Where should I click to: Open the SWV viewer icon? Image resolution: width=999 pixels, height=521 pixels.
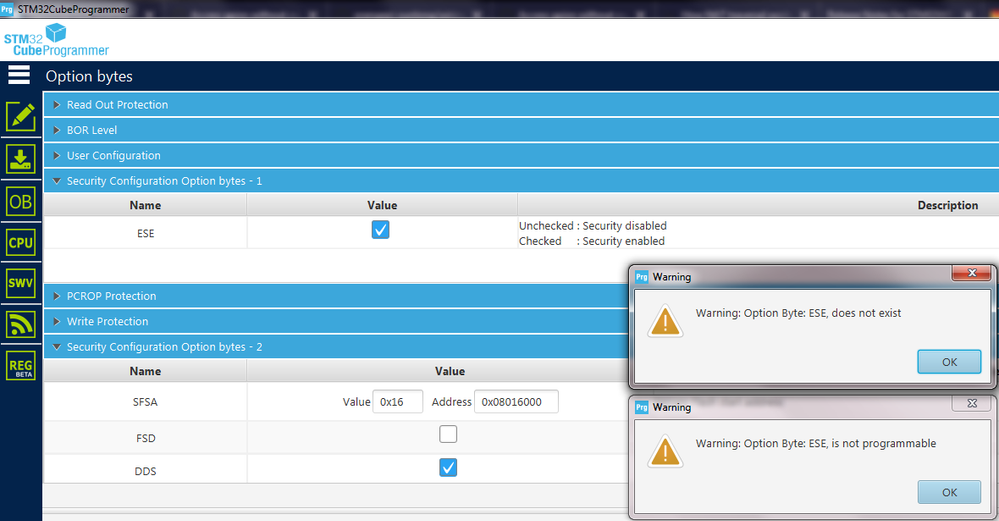pyautogui.click(x=21, y=283)
